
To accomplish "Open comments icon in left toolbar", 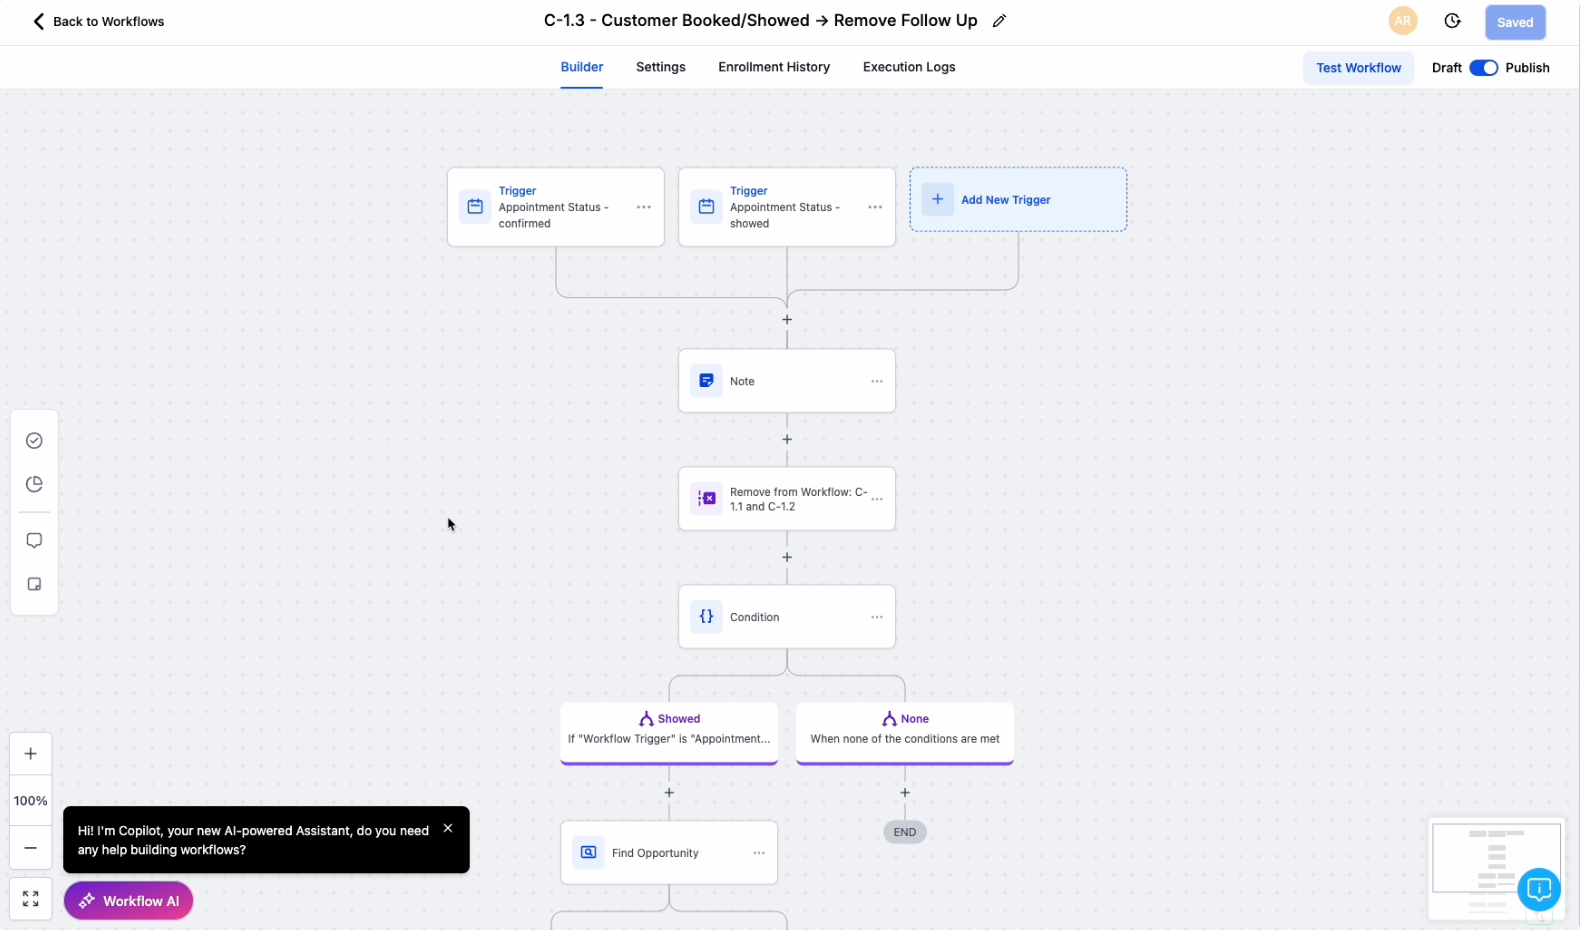I will point(34,540).
